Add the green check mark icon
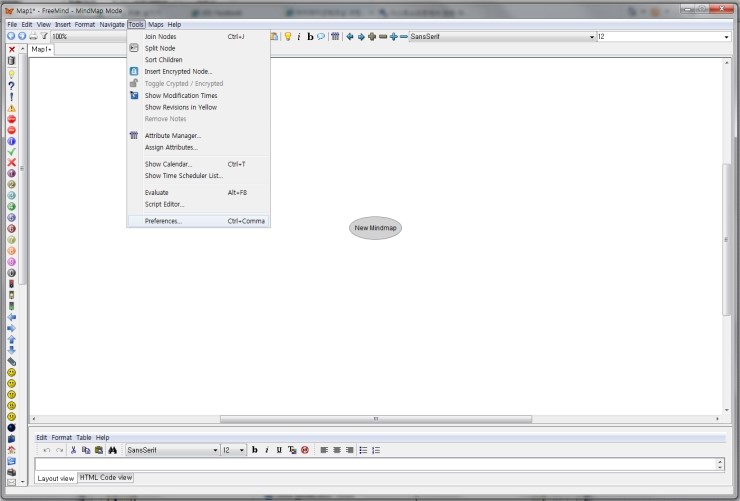Image resolution: width=740 pixels, height=501 pixels. tap(11, 152)
